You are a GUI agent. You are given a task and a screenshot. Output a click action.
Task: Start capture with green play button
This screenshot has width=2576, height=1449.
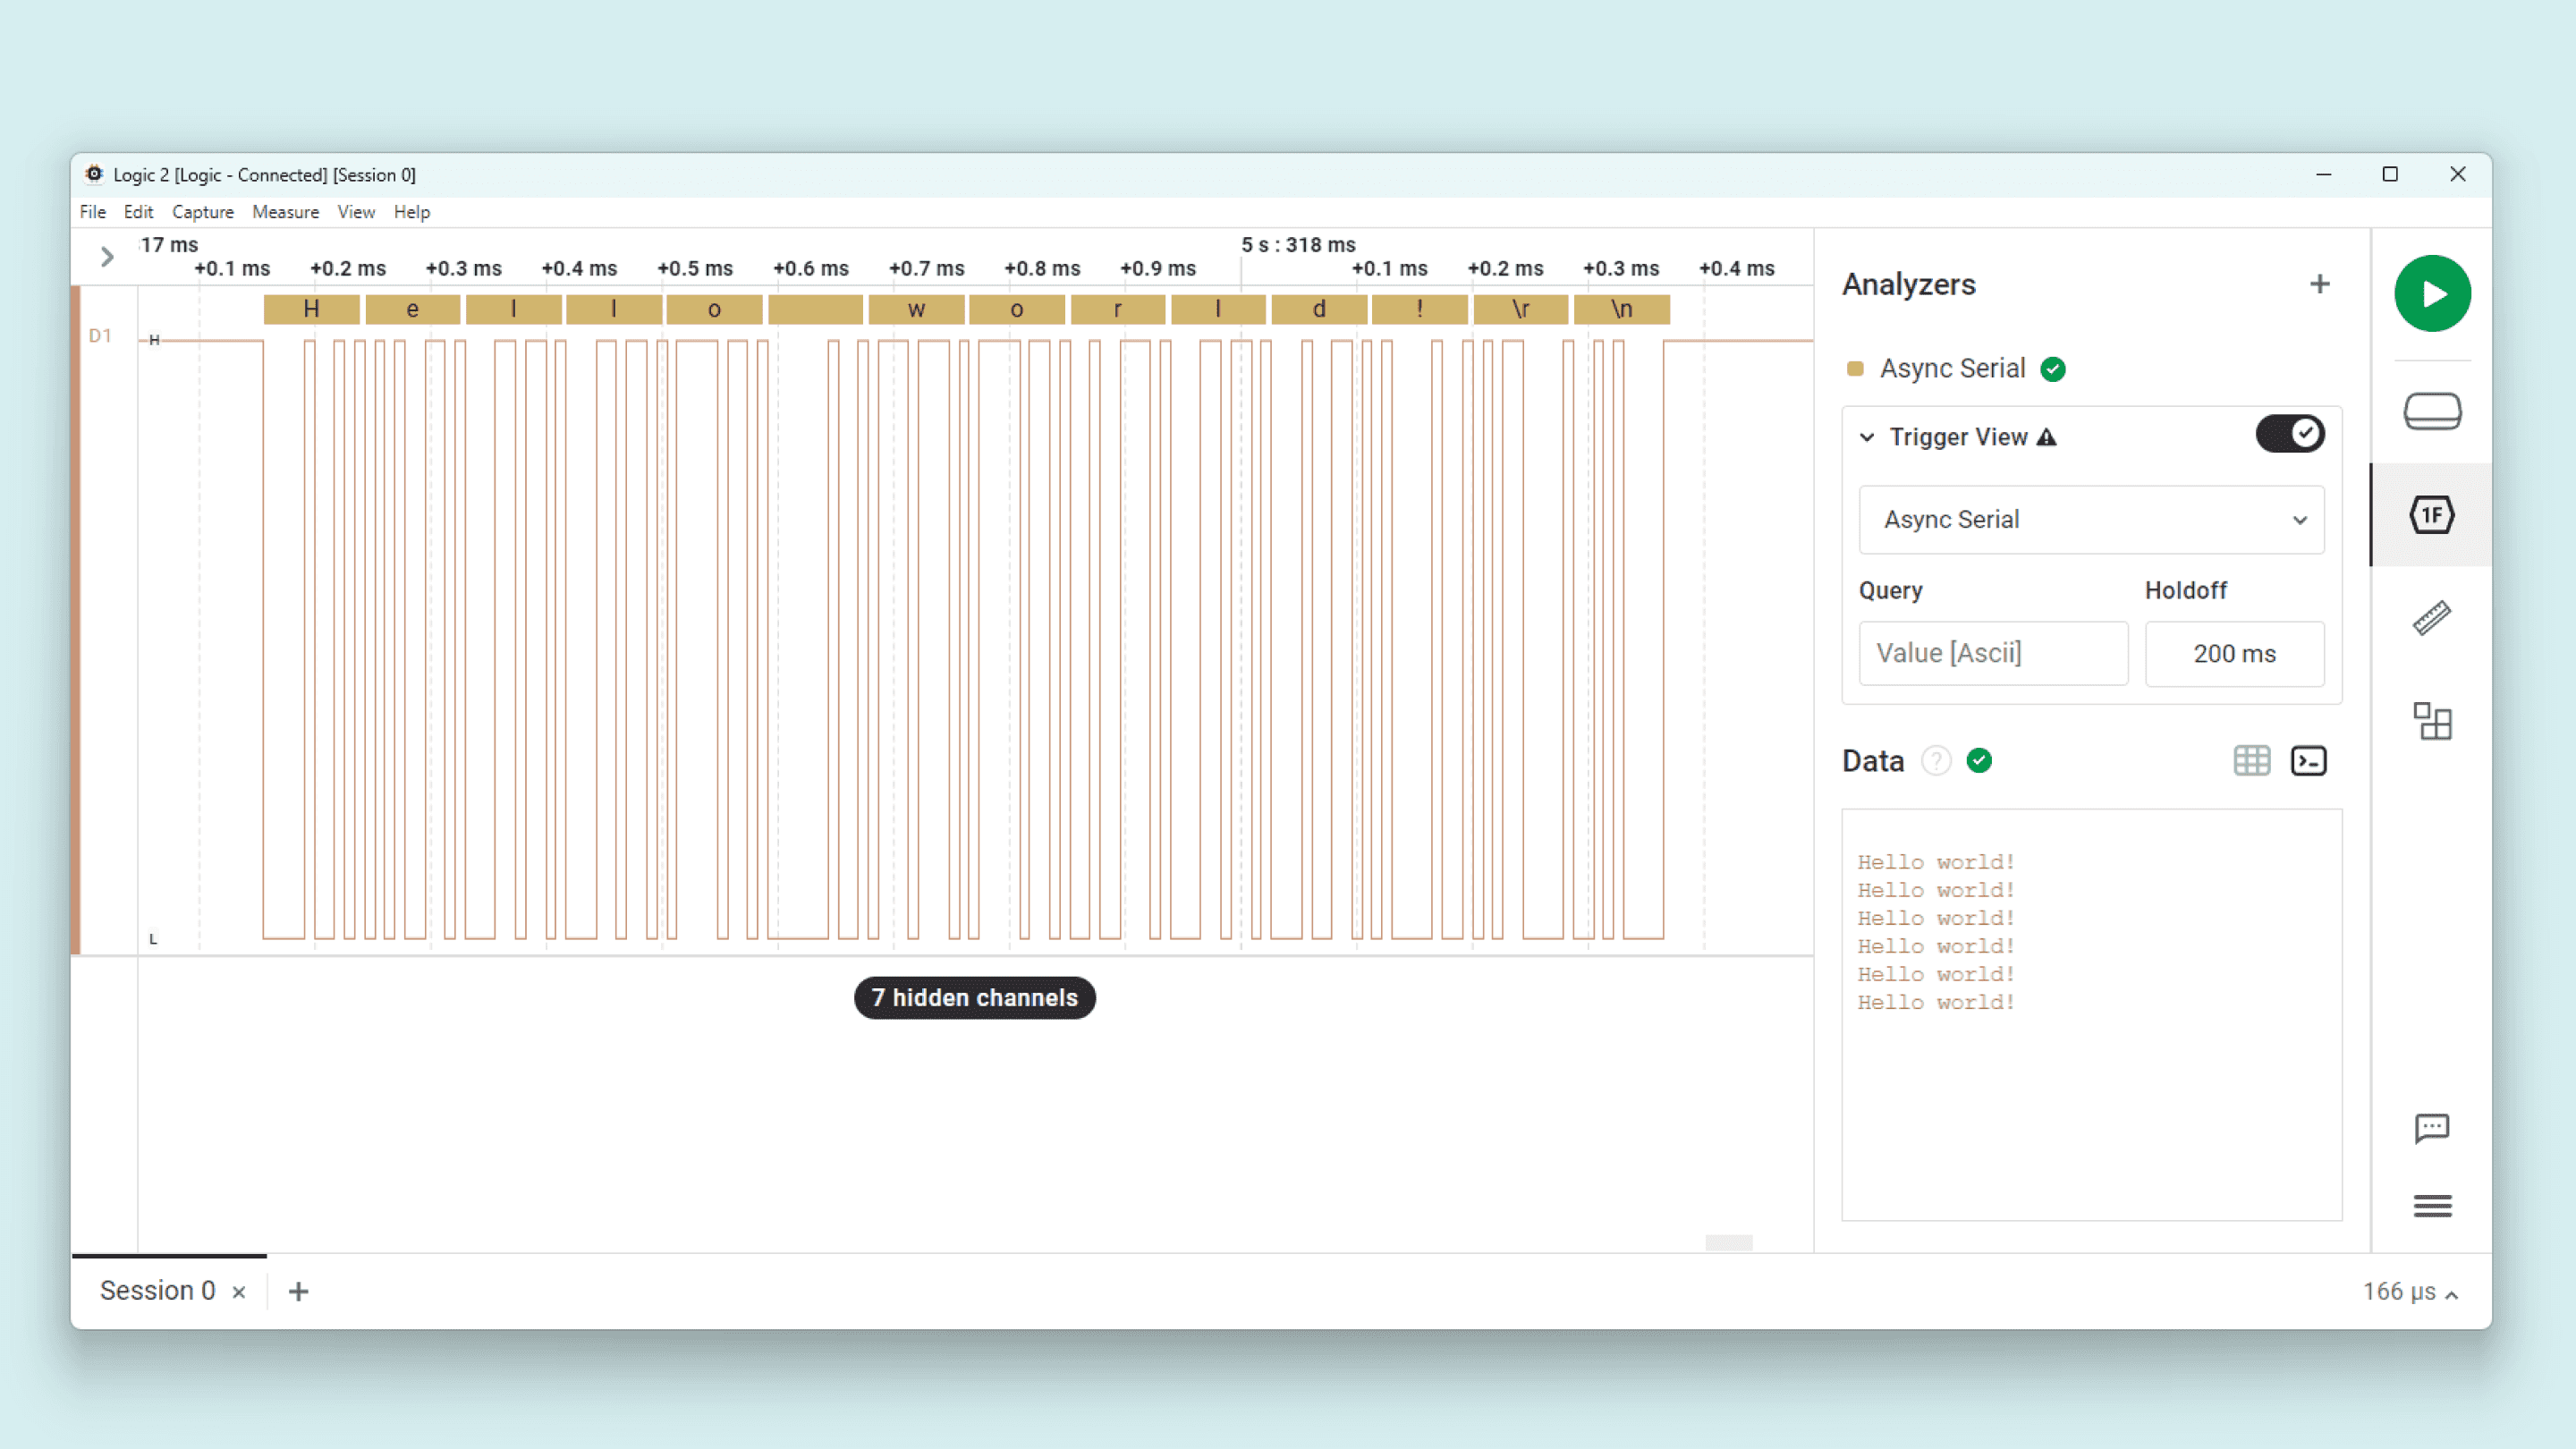click(x=2432, y=293)
